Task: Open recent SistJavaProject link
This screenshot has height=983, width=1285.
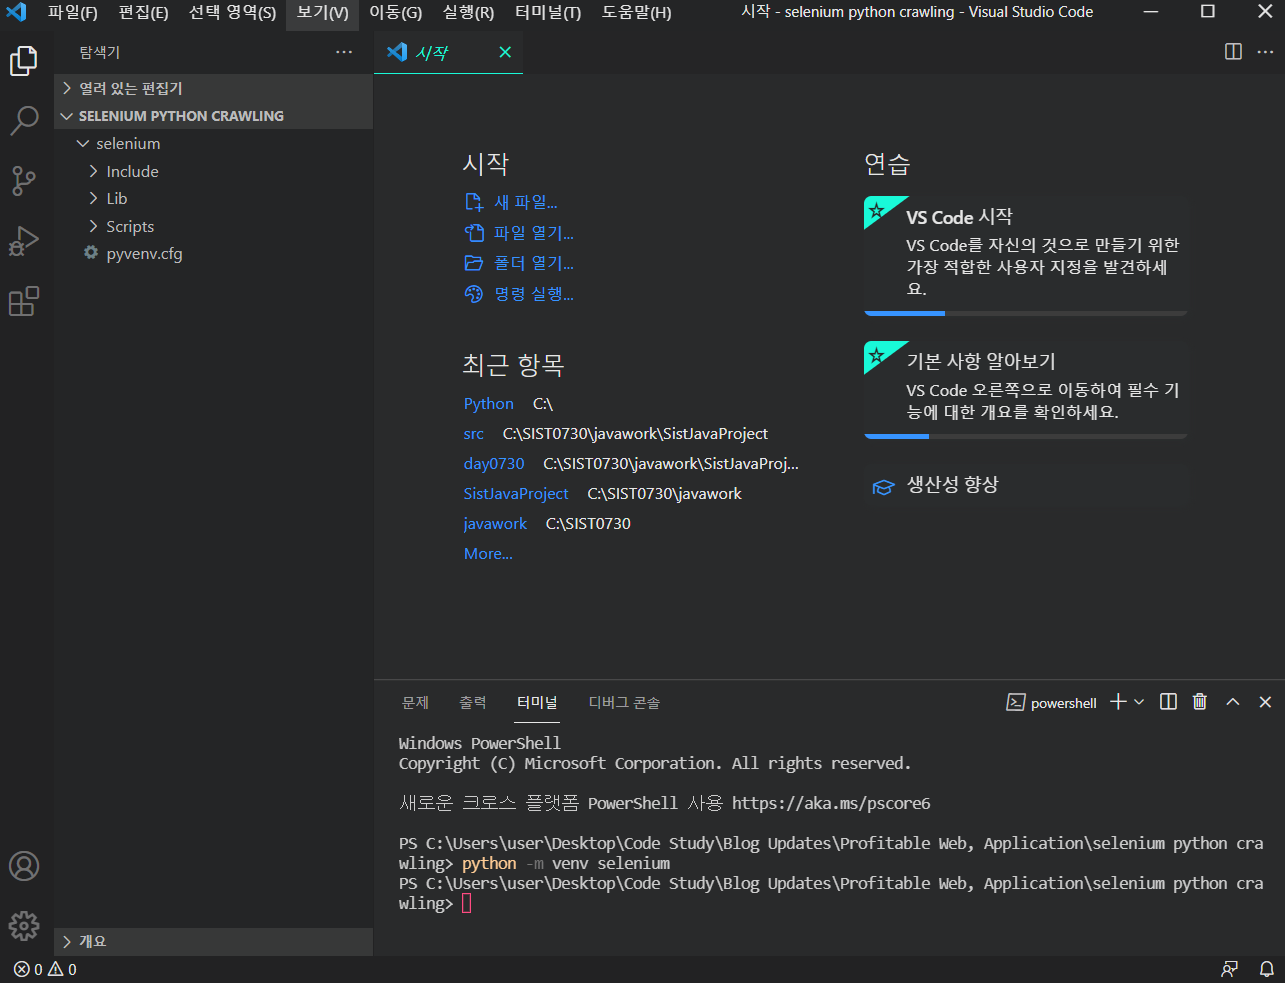Action: click(516, 494)
